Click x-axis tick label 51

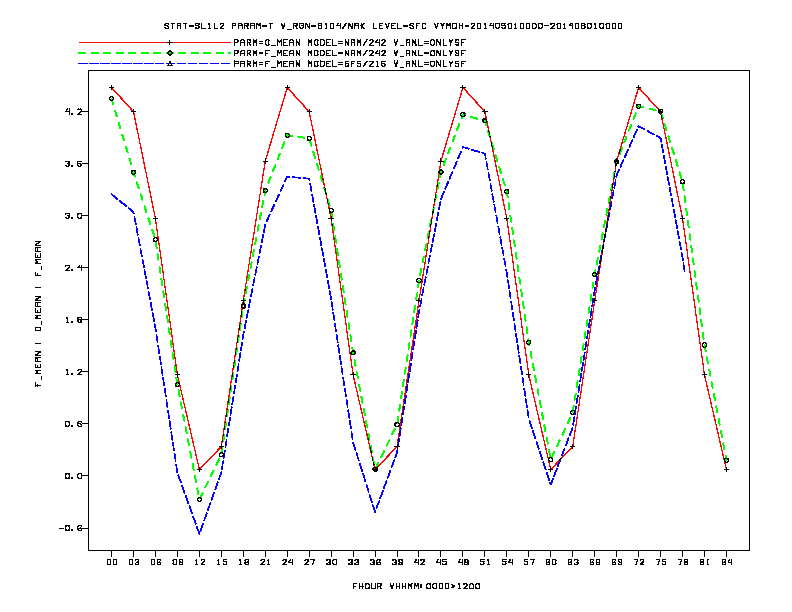point(485,562)
